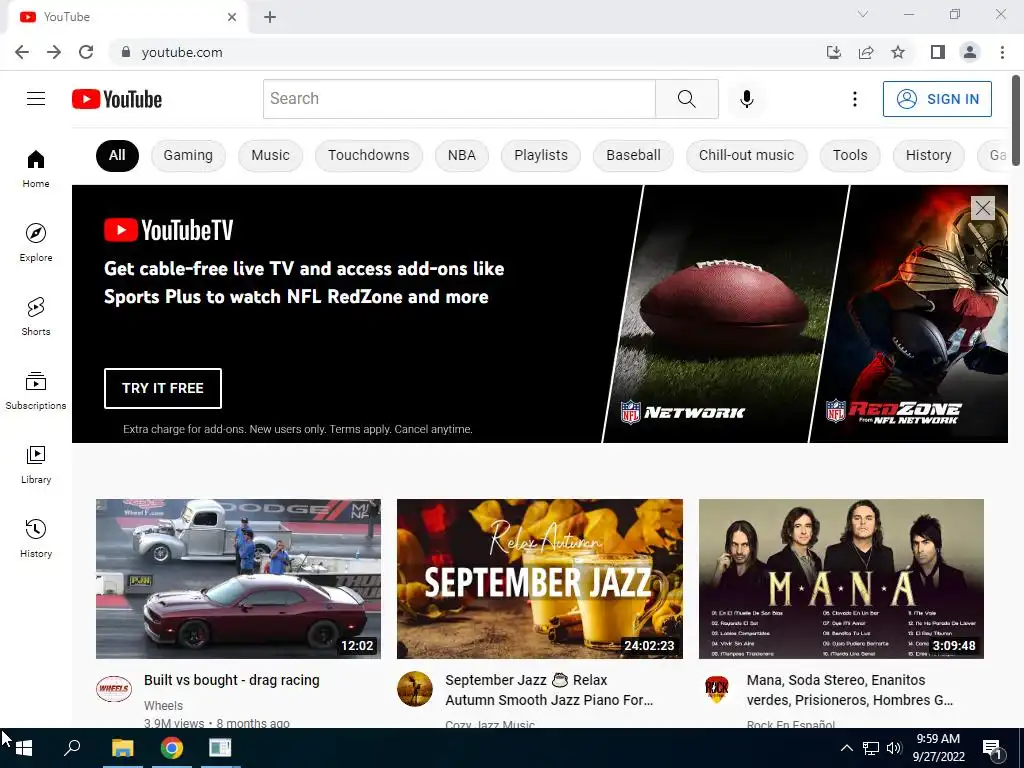The height and width of the screenshot is (768, 1024).
Task: Click Cozy Jazz Music channel avatar
Action: point(415,689)
